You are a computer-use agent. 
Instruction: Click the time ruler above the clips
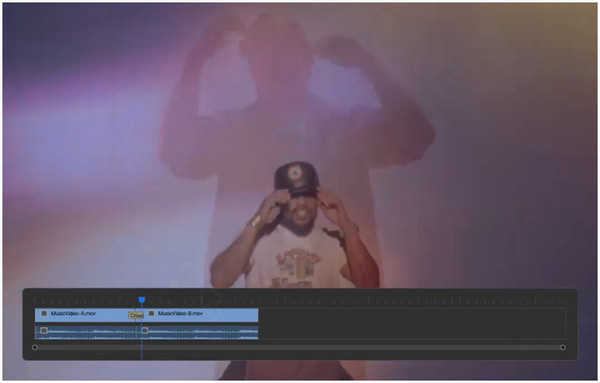300,300
